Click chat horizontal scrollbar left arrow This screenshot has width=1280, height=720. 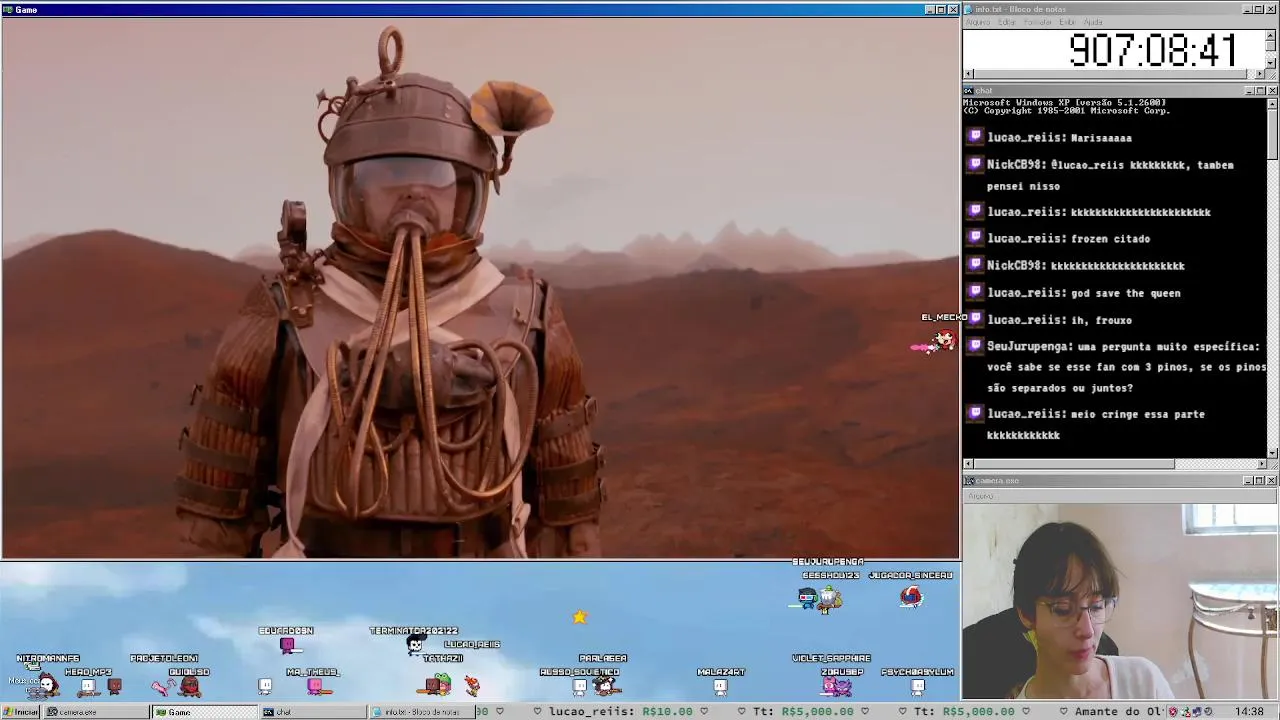tap(968, 464)
